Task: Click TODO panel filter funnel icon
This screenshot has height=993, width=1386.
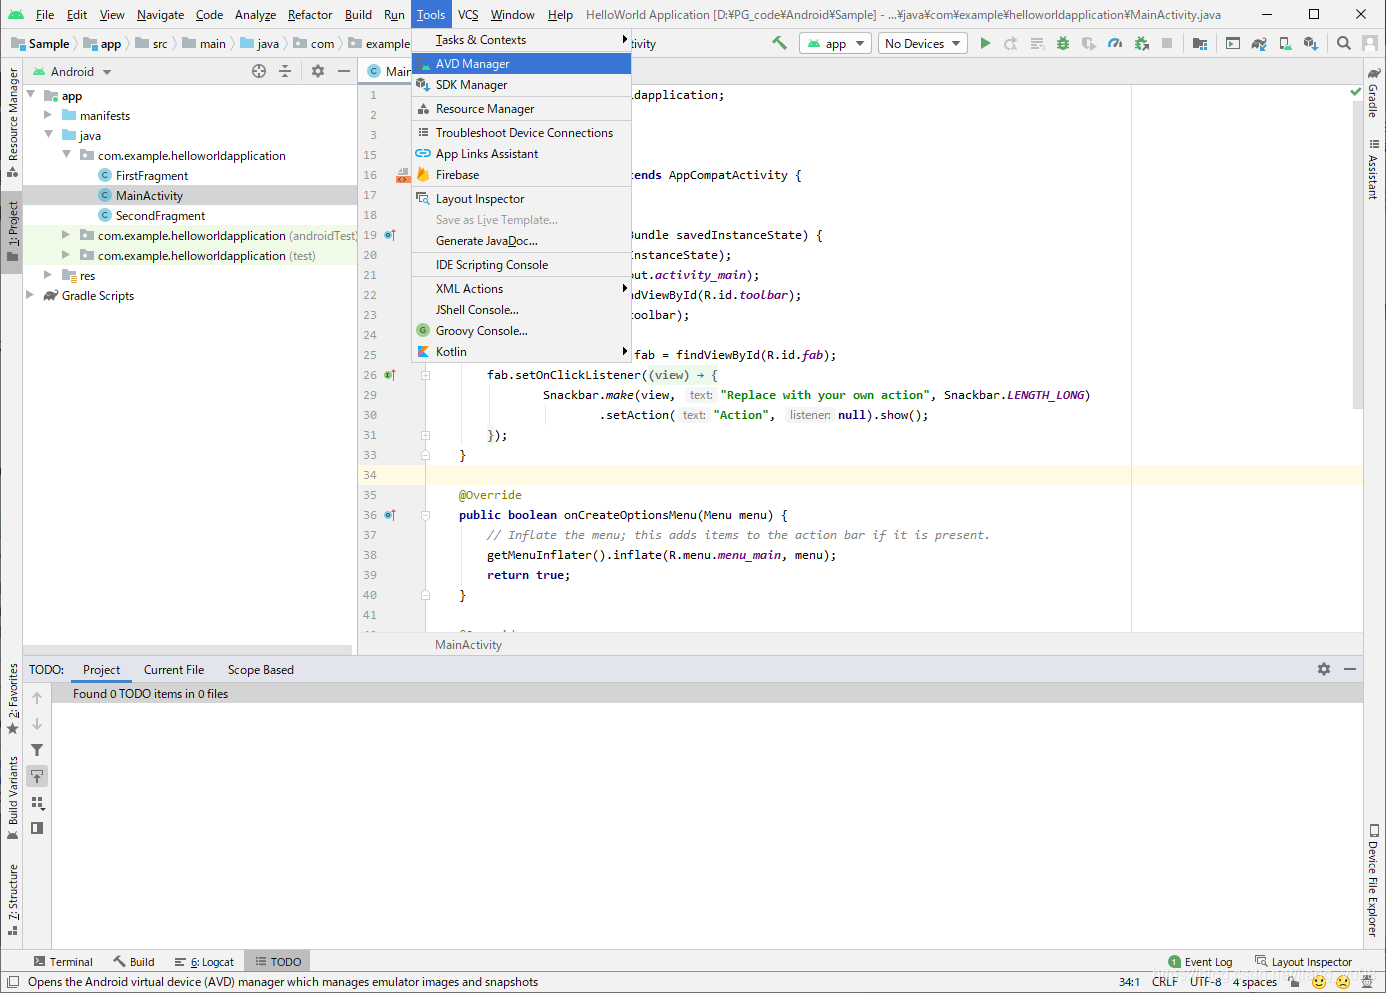Action: tap(37, 750)
